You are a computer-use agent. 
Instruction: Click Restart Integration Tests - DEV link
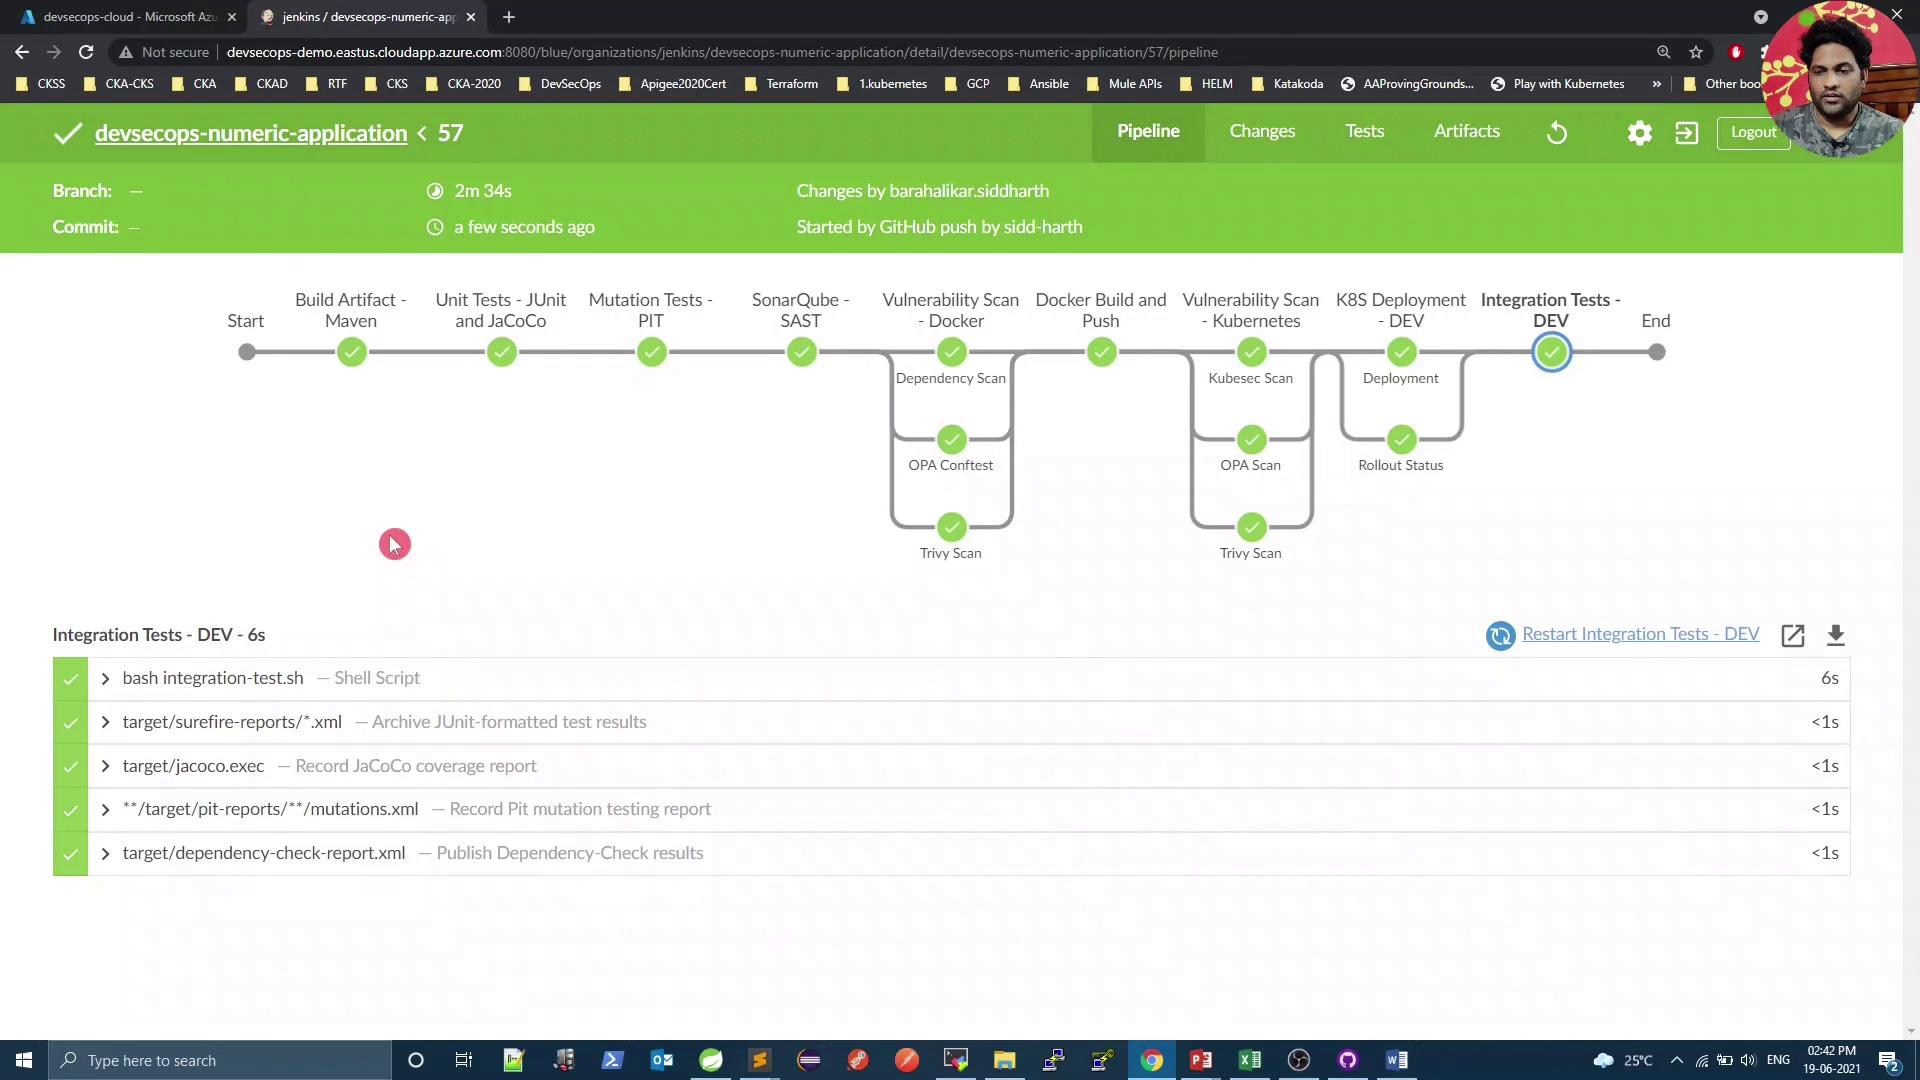coord(1640,634)
